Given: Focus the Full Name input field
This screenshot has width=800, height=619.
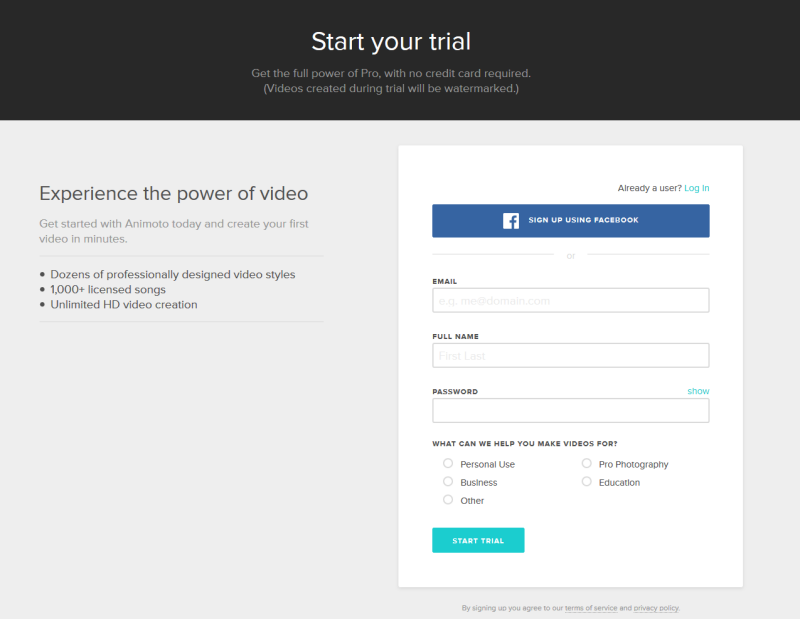Looking at the screenshot, I should point(570,356).
